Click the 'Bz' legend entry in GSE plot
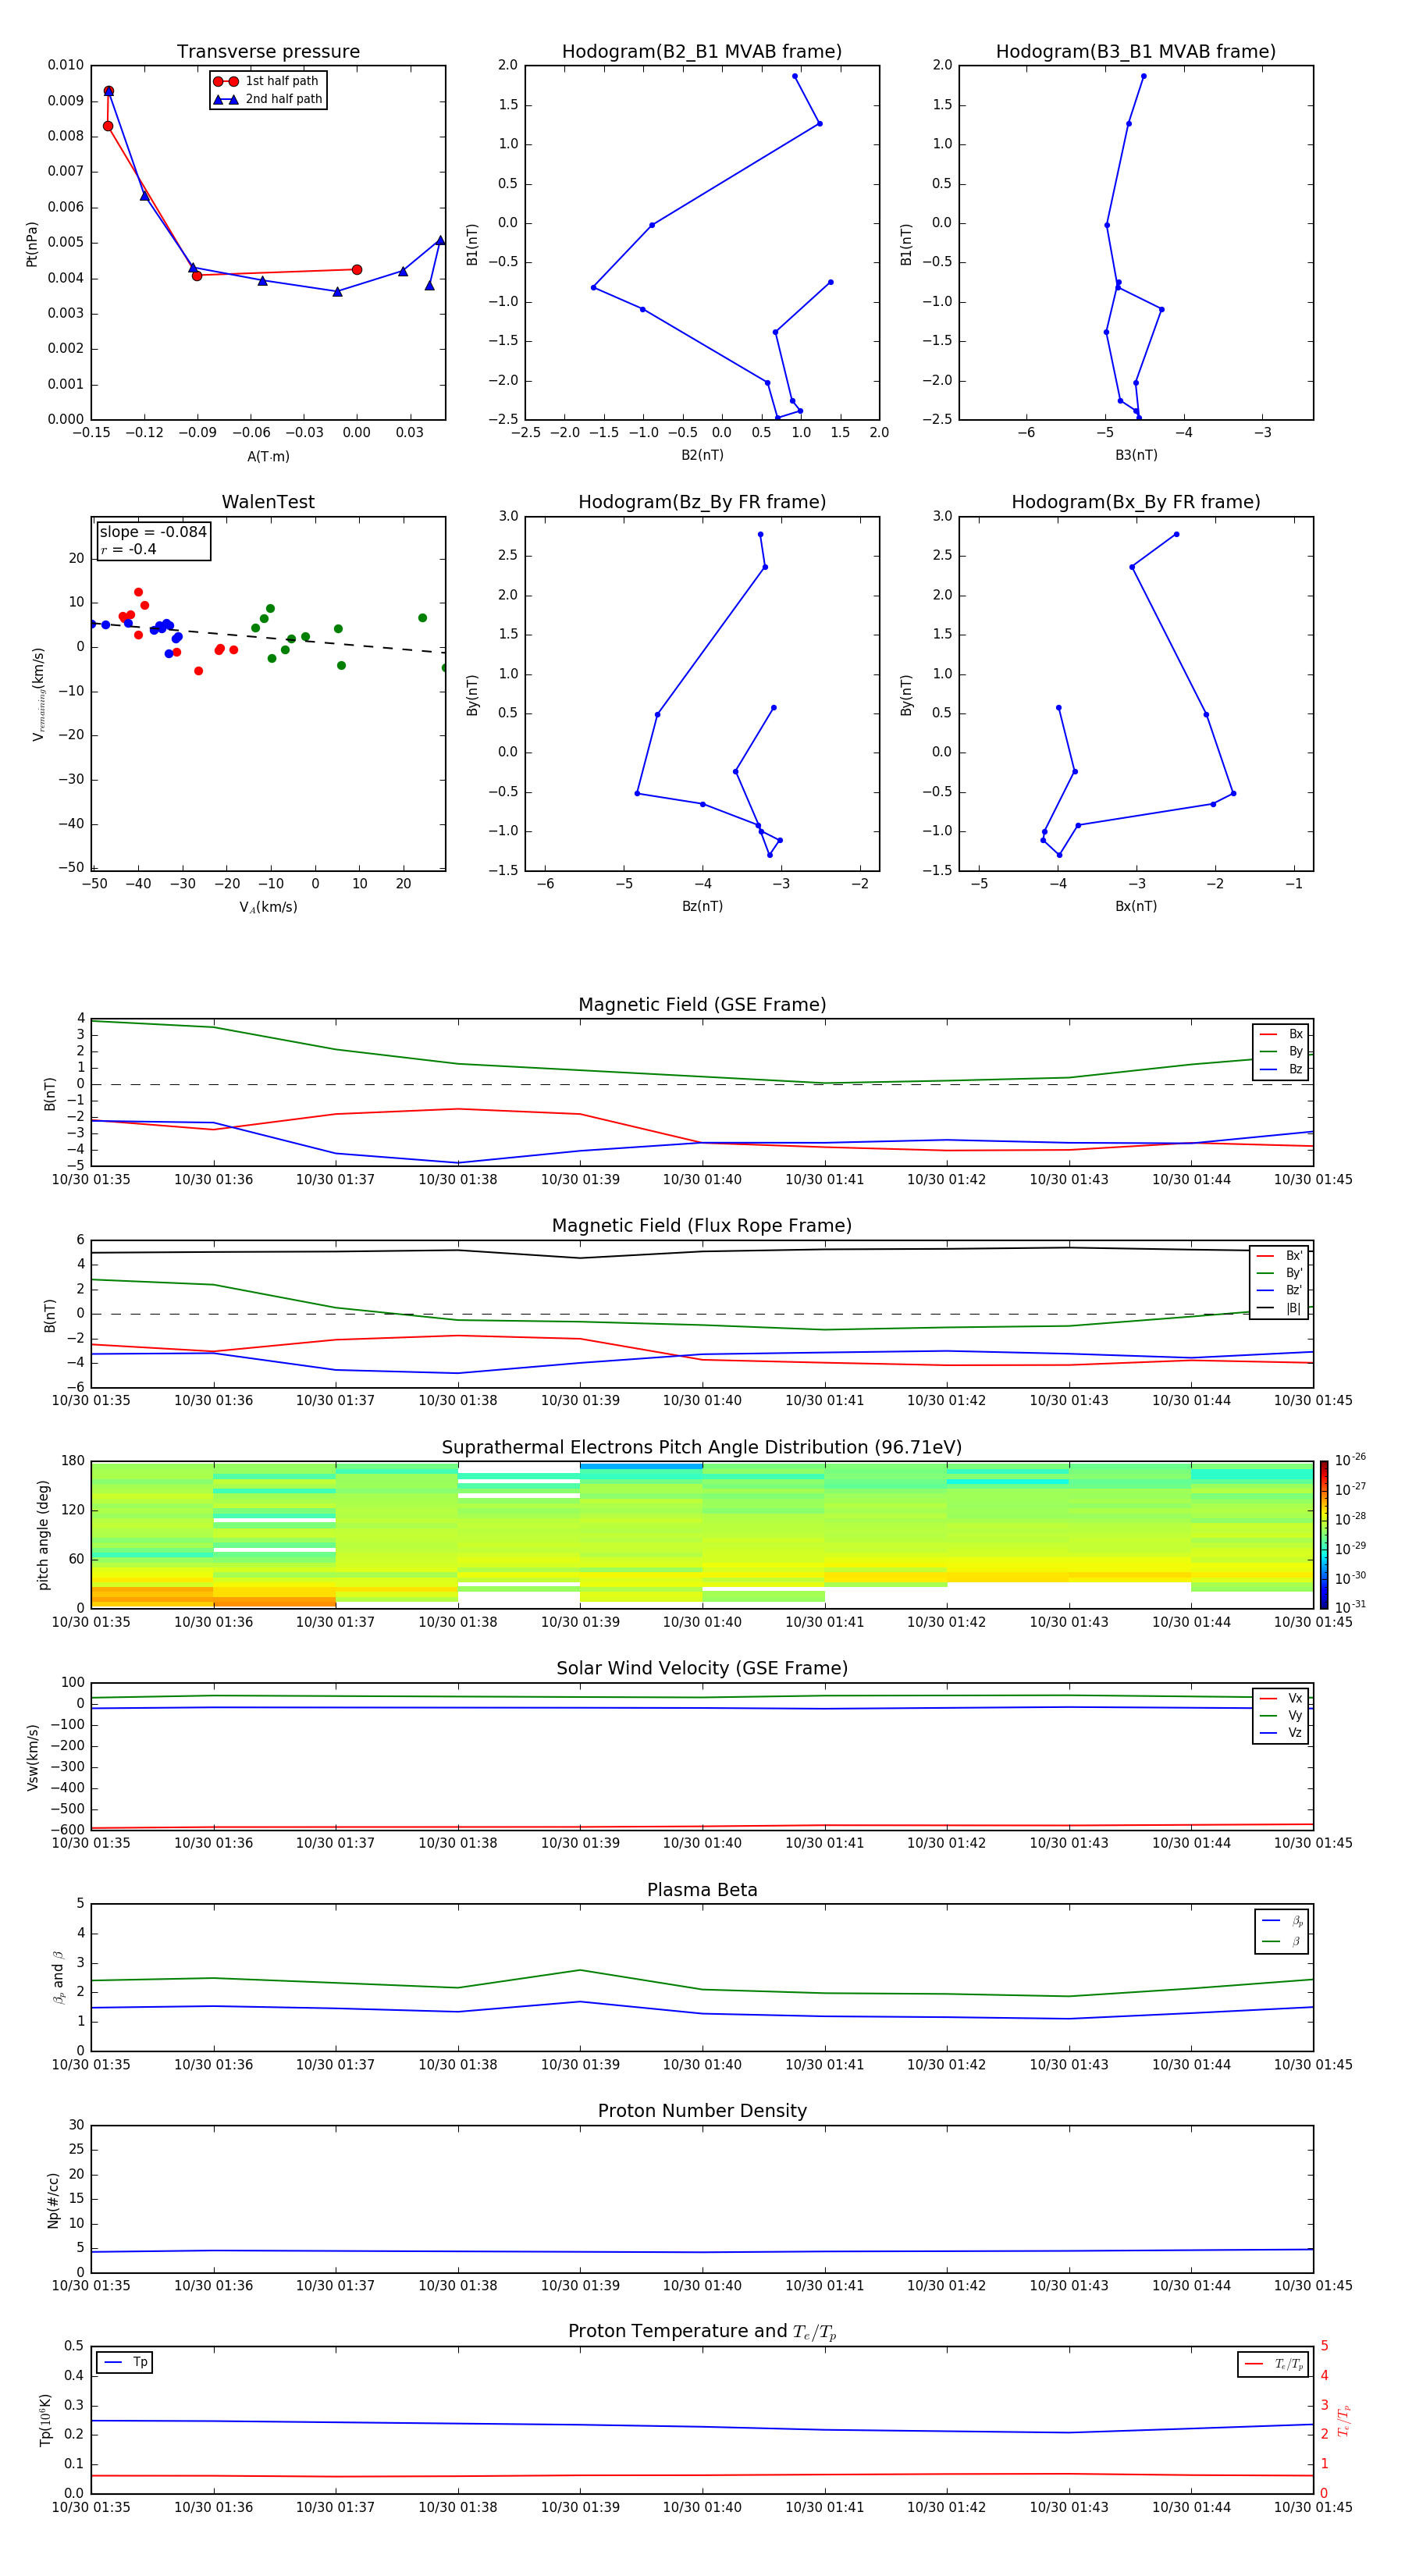Image resolution: width=1405 pixels, height=2576 pixels. tap(1281, 1069)
